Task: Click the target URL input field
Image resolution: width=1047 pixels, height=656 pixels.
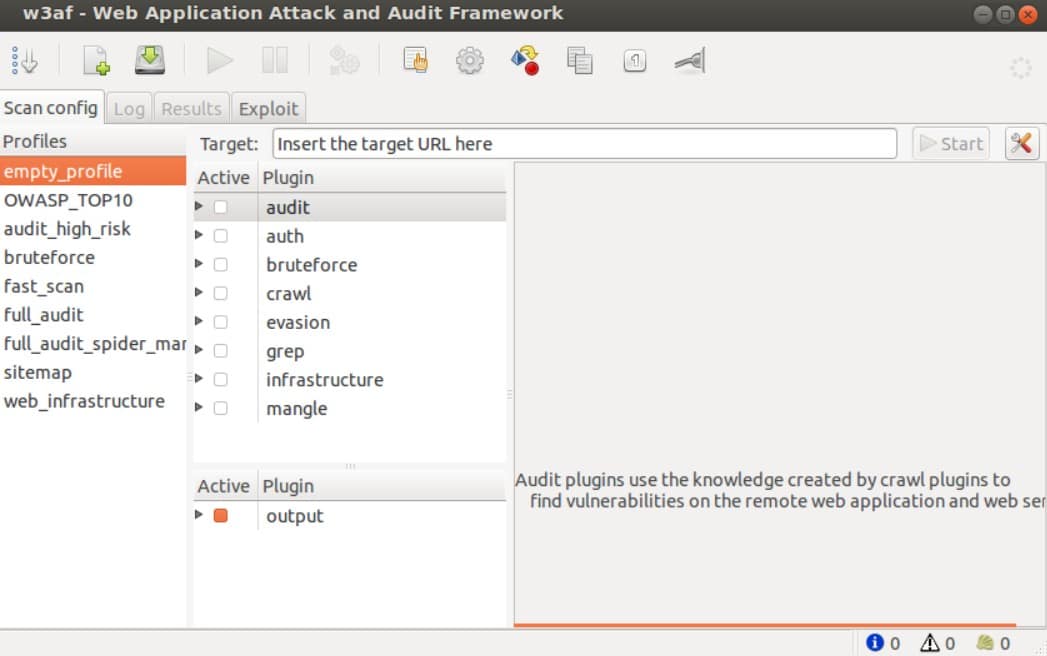Action: point(584,143)
